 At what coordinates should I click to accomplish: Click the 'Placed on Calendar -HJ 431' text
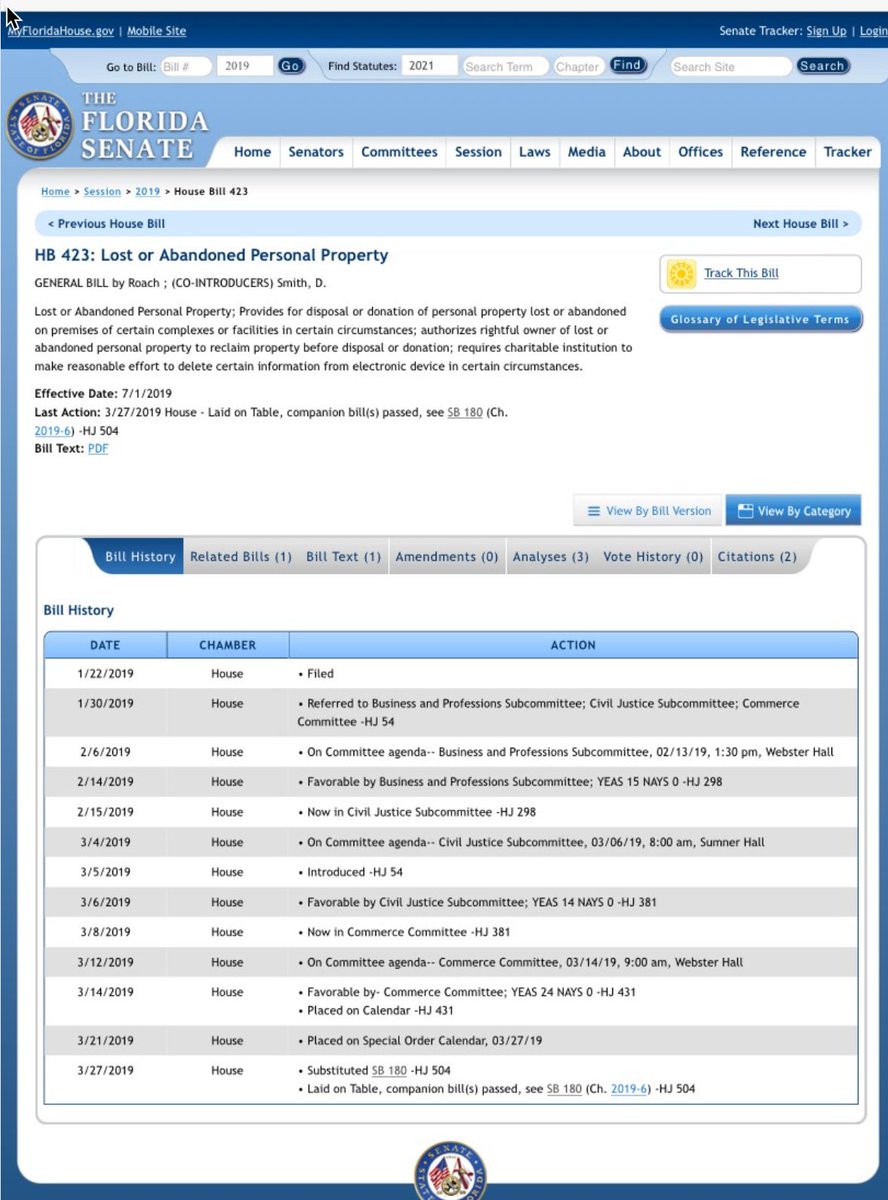click(x=380, y=1010)
